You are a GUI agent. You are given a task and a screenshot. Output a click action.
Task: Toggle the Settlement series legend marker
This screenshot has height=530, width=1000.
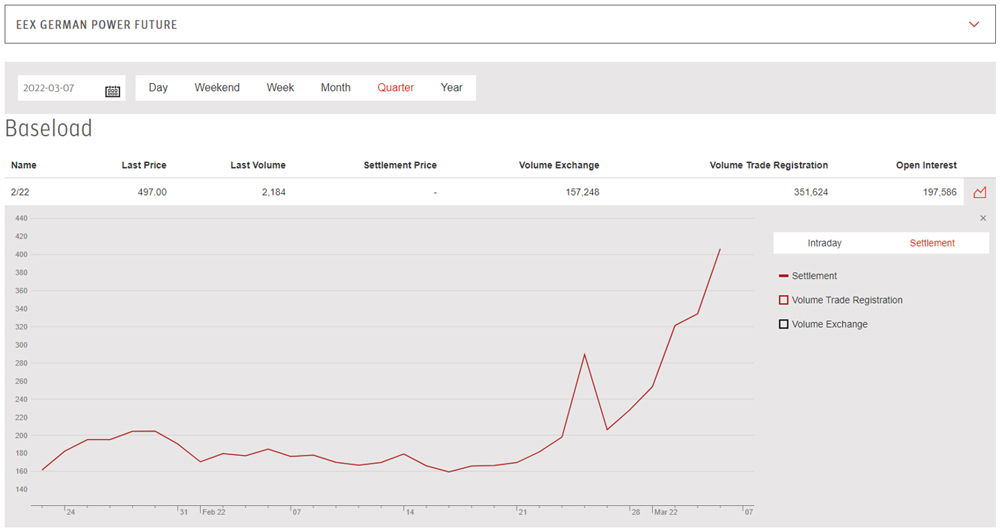(x=783, y=276)
